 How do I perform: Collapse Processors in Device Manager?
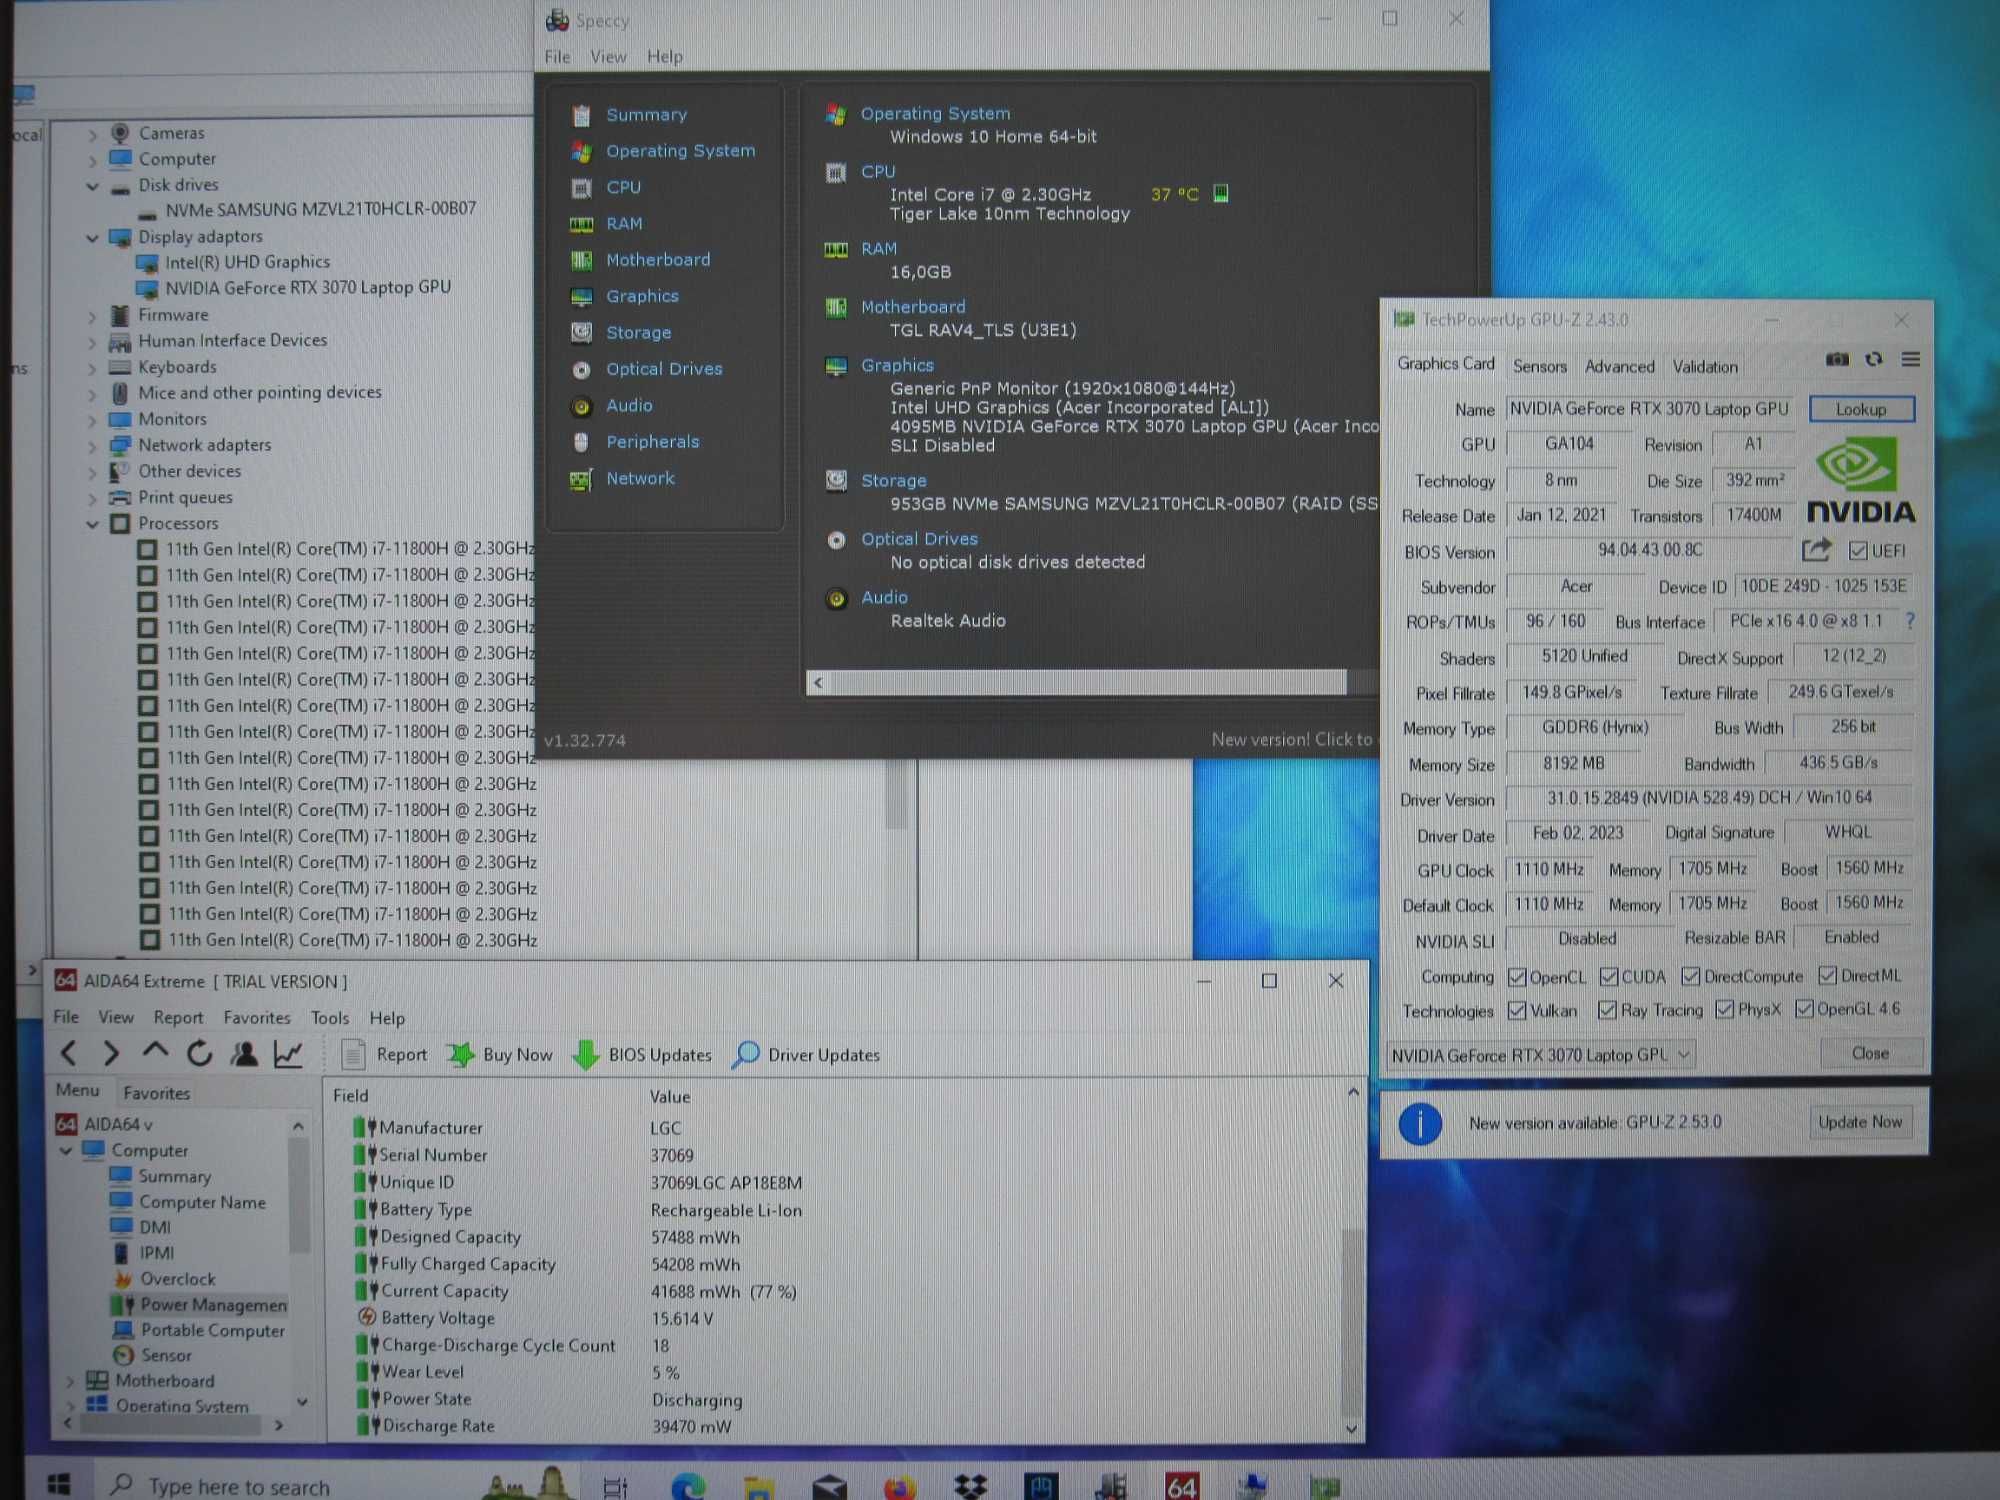tap(93, 524)
